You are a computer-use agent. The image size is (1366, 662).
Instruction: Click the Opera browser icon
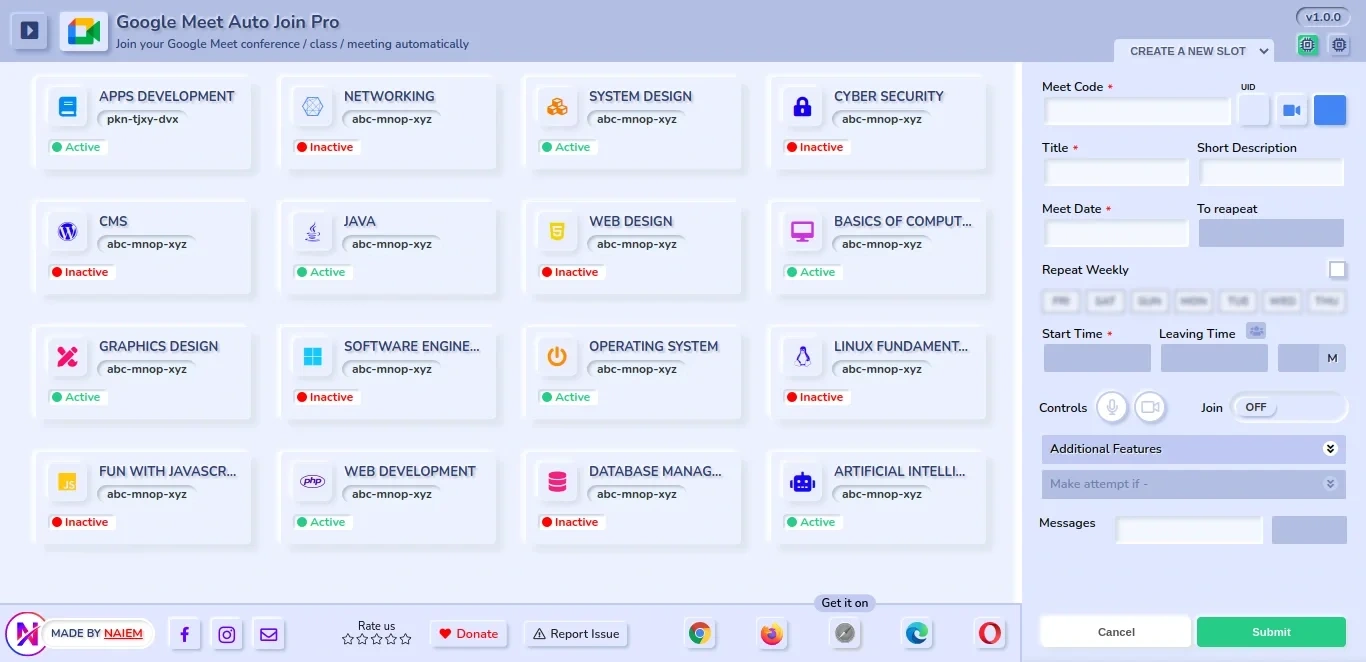coord(989,633)
